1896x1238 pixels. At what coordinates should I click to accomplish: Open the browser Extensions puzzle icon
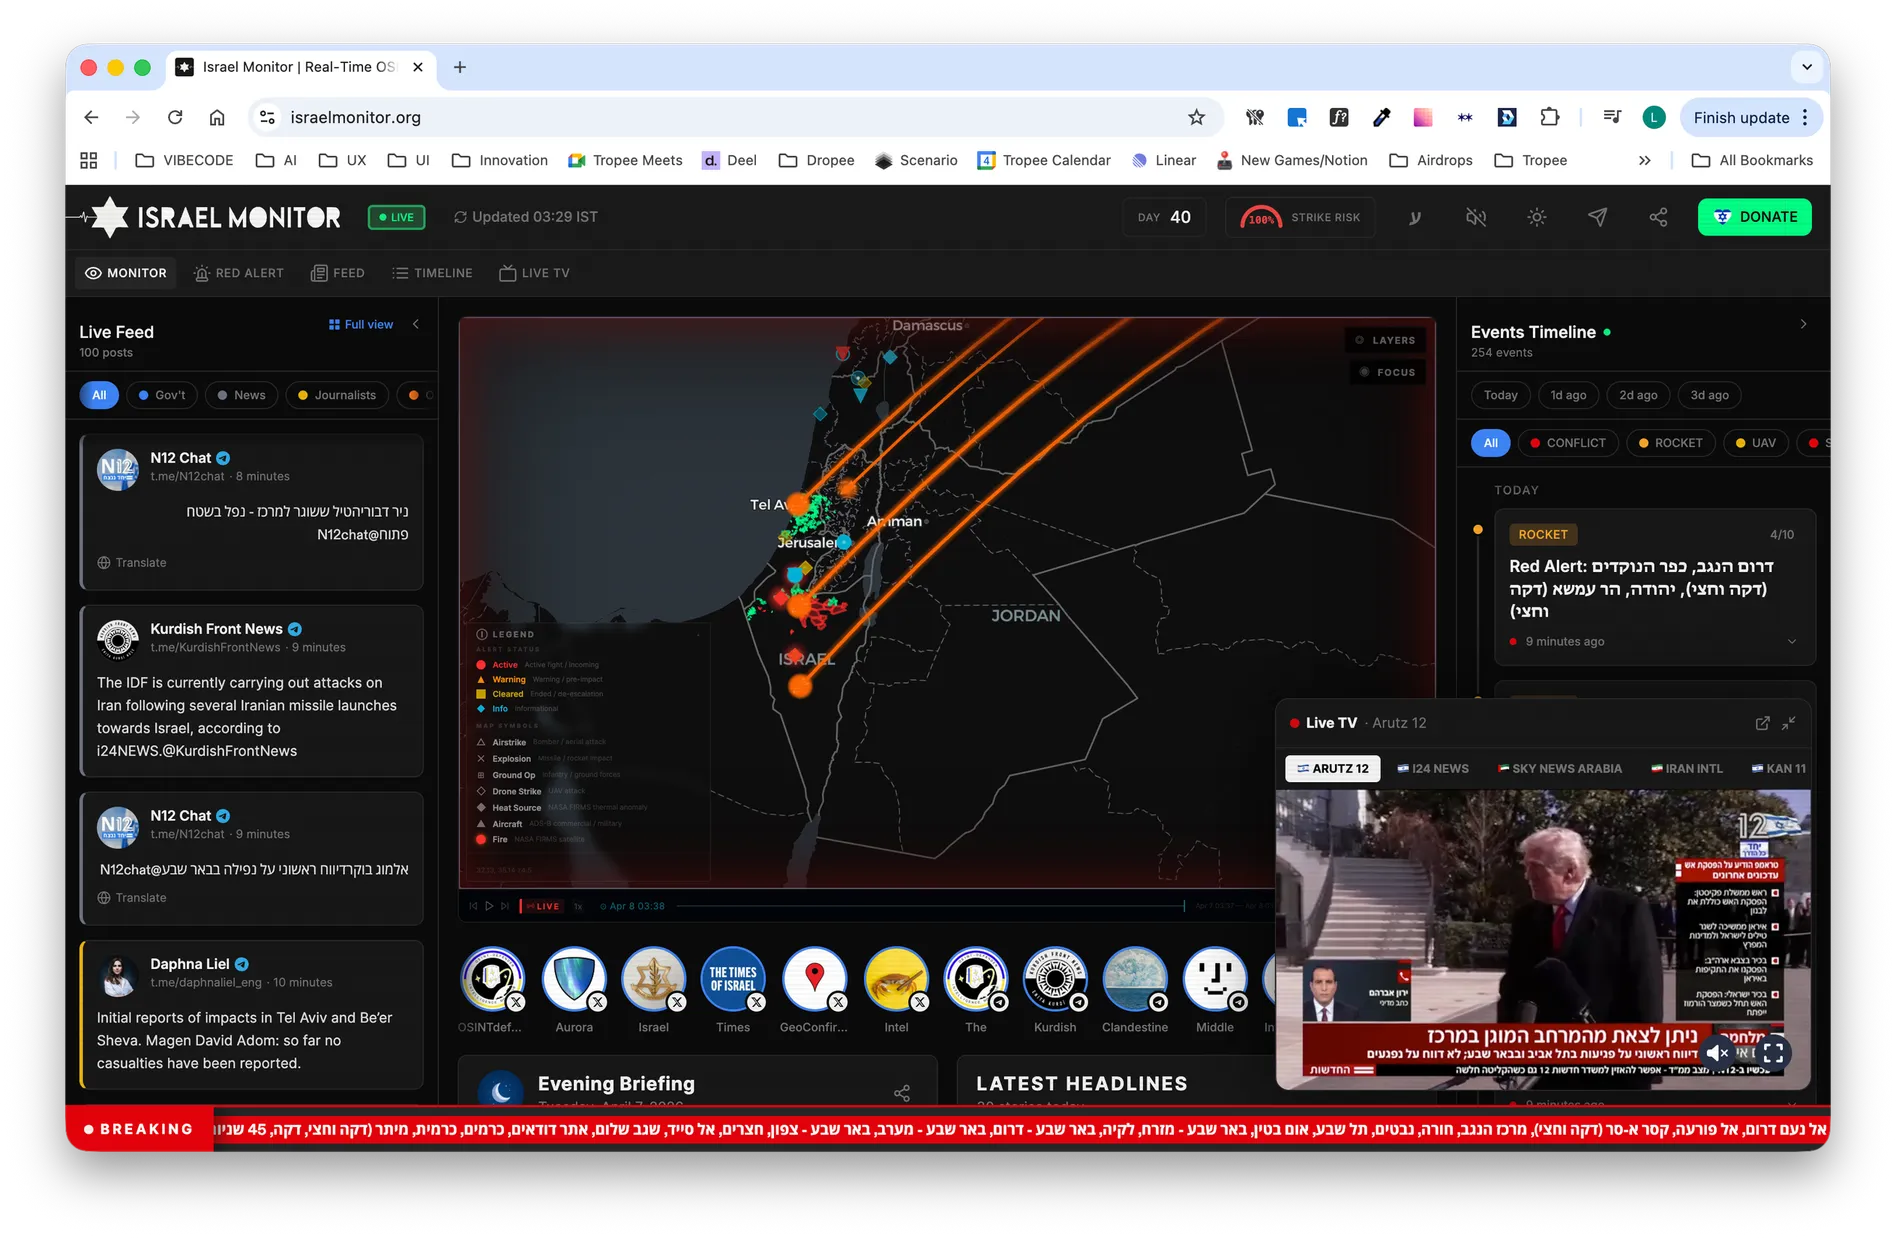[x=1549, y=117]
